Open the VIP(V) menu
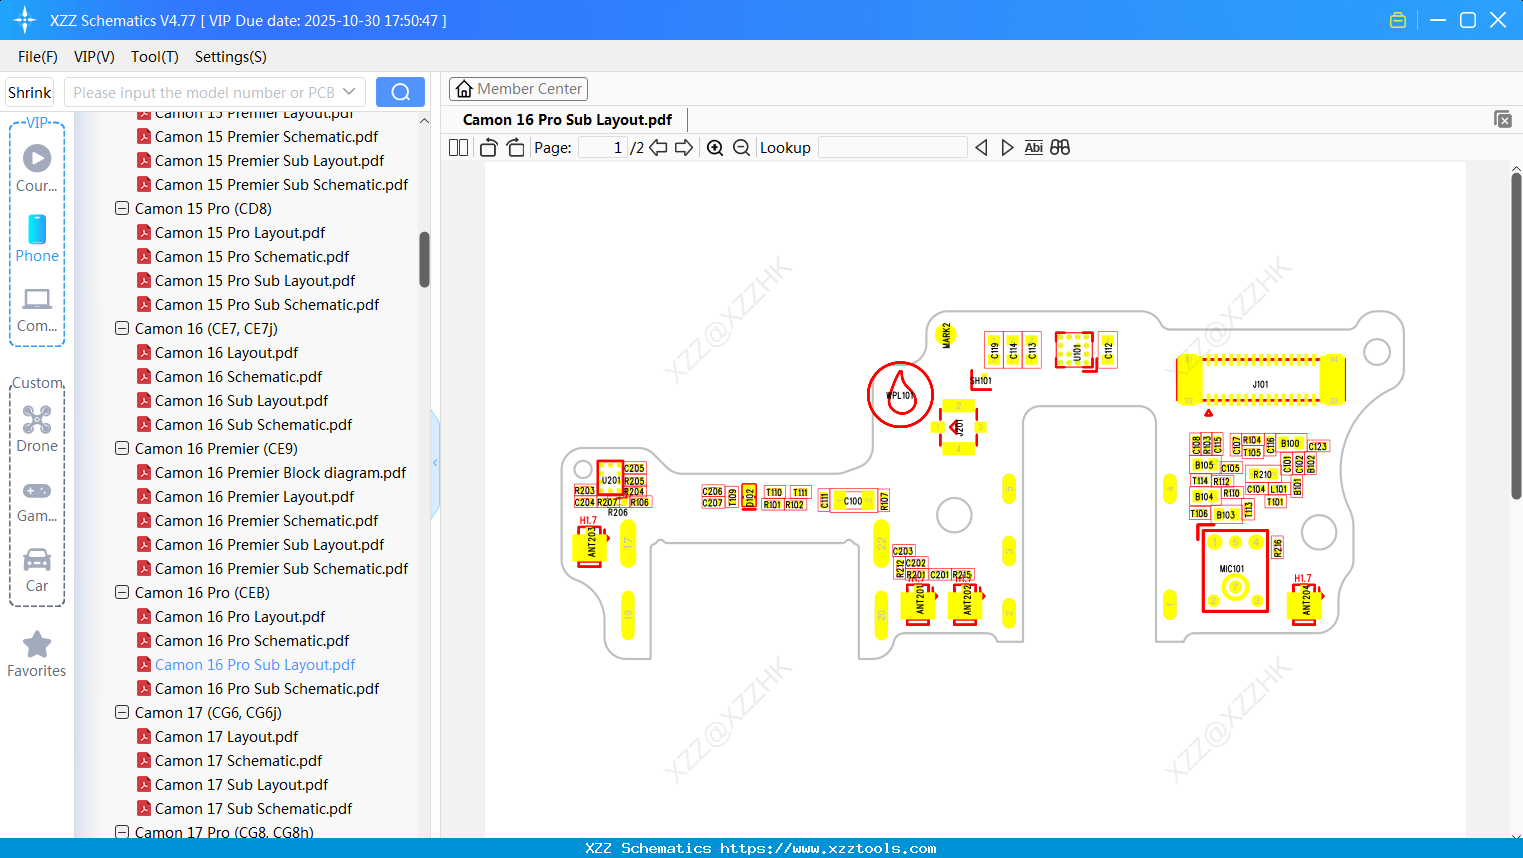1523x858 pixels. point(94,57)
